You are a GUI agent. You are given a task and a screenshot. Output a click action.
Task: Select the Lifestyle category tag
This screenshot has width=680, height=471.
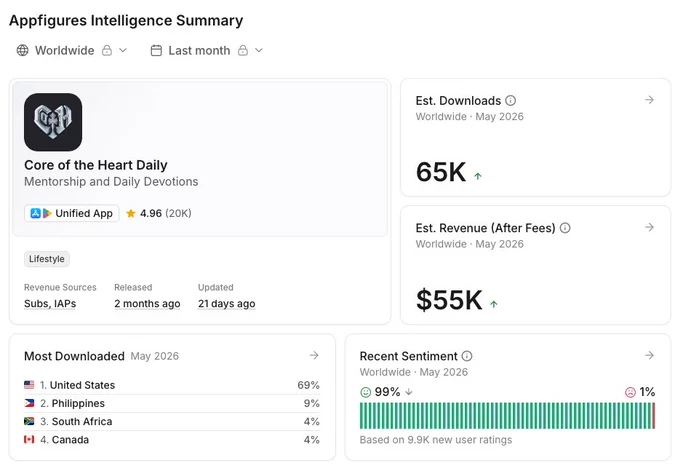tap(46, 259)
